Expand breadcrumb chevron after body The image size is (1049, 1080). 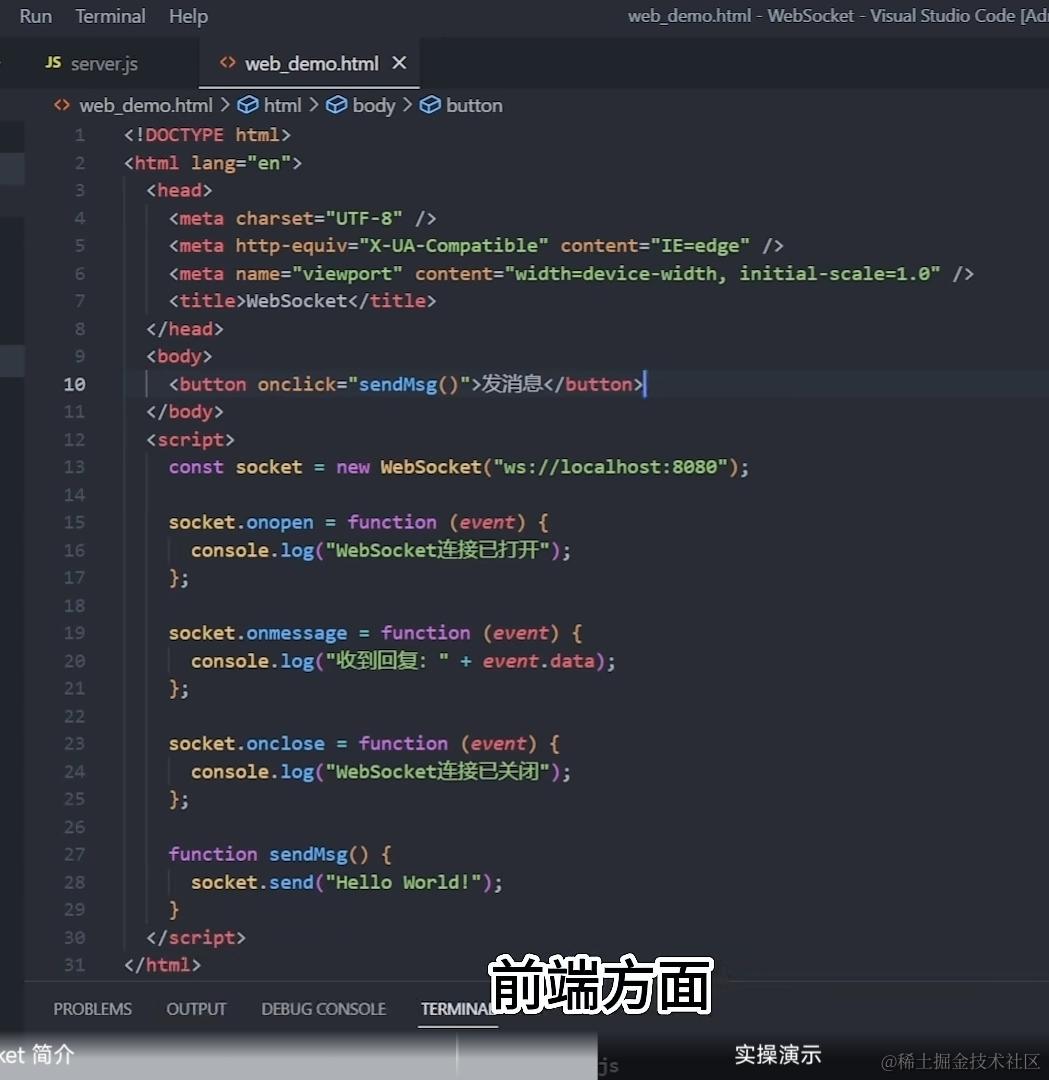point(407,105)
